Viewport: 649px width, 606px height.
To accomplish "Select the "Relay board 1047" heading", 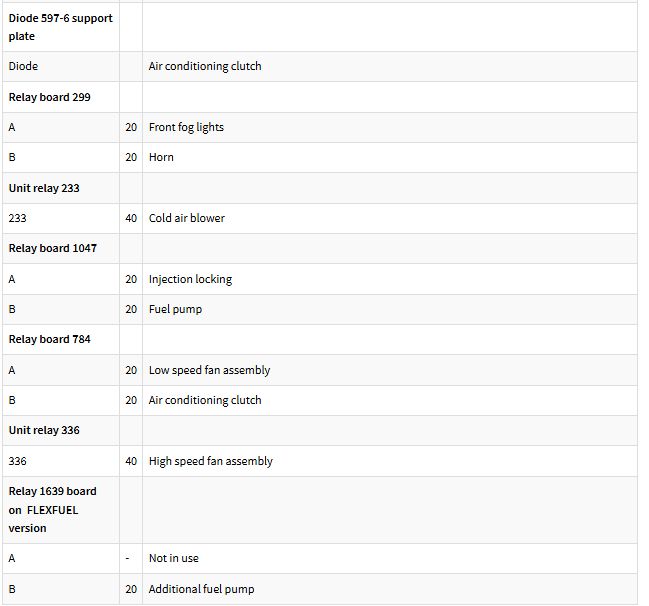I will point(53,248).
